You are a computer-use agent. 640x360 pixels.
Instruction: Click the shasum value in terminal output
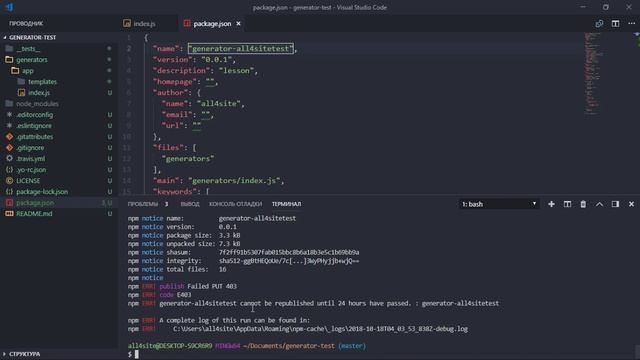click(x=289, y=253)
